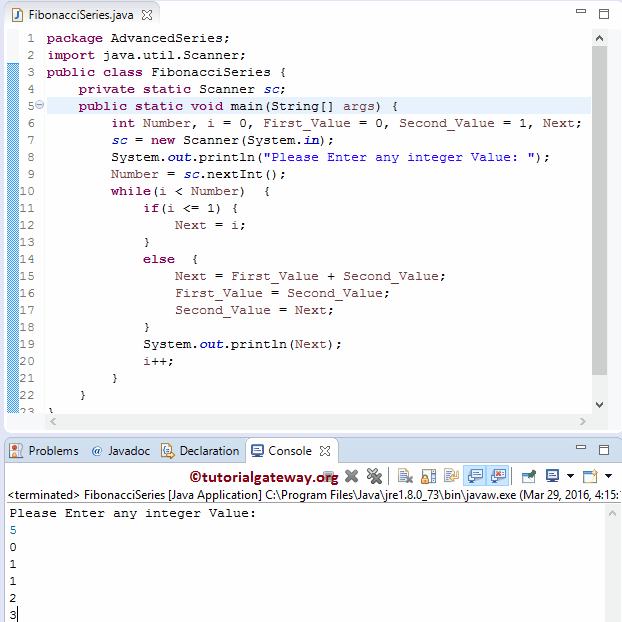Click 'Second_Value = 1' on line 6
Screen dimensions: 622x622
(465, 123)
